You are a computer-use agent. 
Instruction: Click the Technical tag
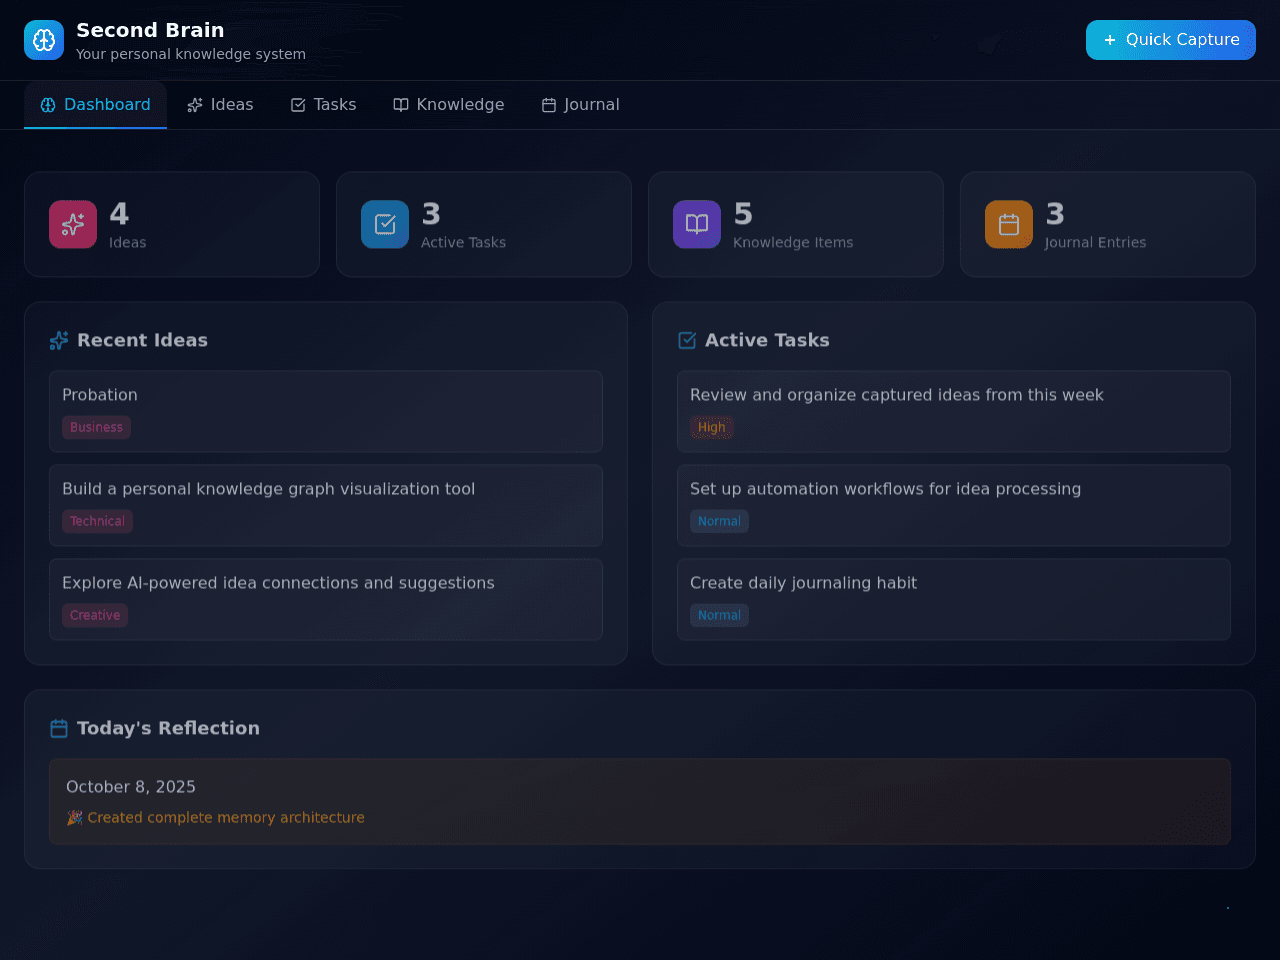[x=97, y=521]
